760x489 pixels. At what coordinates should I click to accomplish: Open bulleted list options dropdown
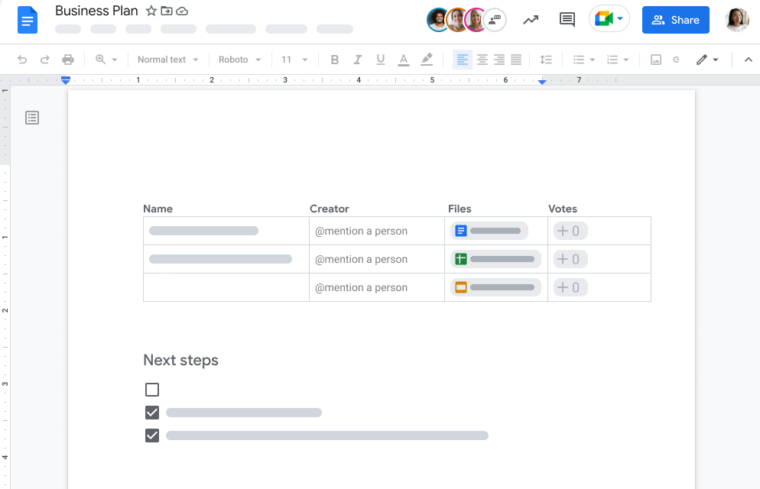click(x=584, y=60)
